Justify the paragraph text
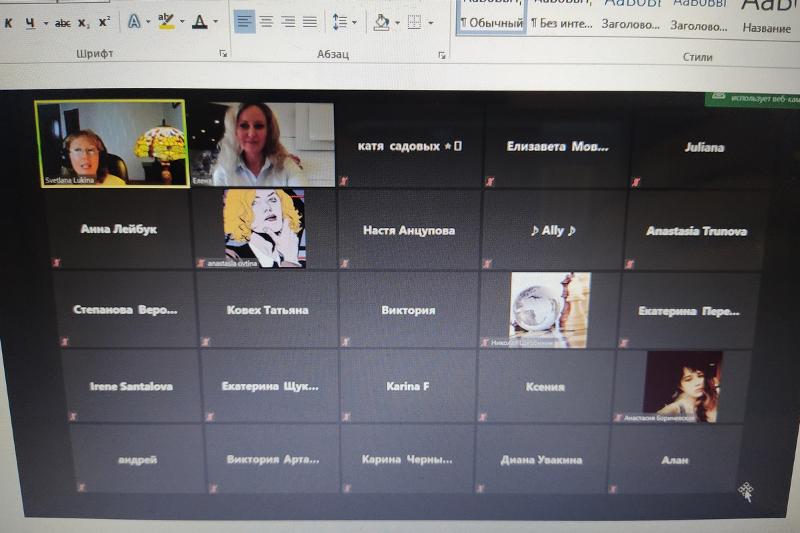The width and height of the screenshot is (800, 533). 310,21
